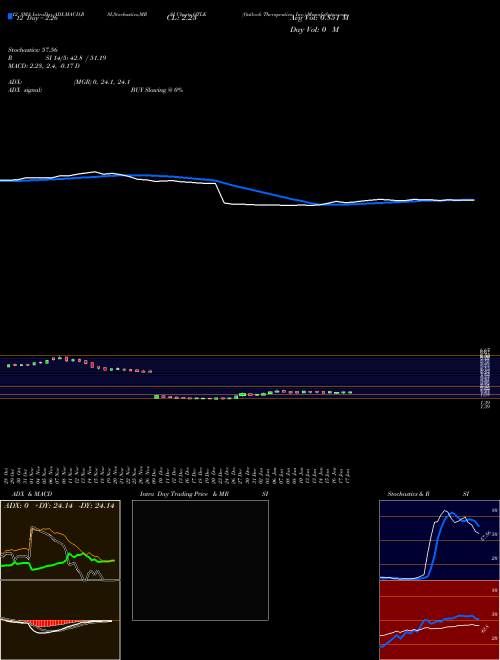Click the 'SI 14/3: 42.8 / 51.19' value
Screen dimensions: 500x660
76,58
